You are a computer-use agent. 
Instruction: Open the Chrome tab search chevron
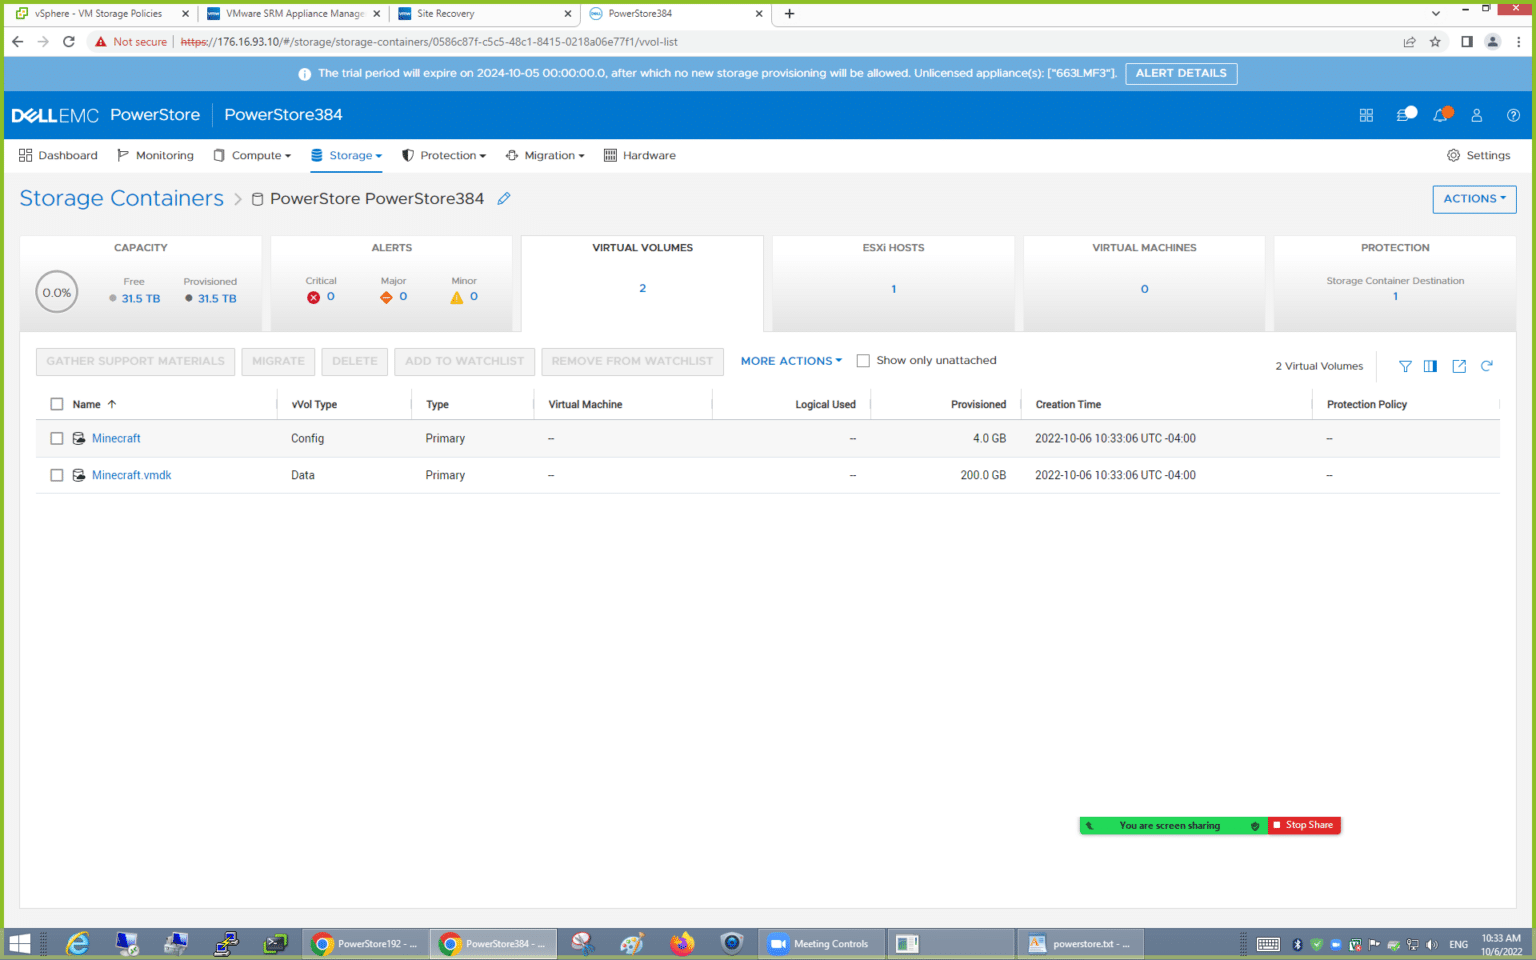point(1436,13)
